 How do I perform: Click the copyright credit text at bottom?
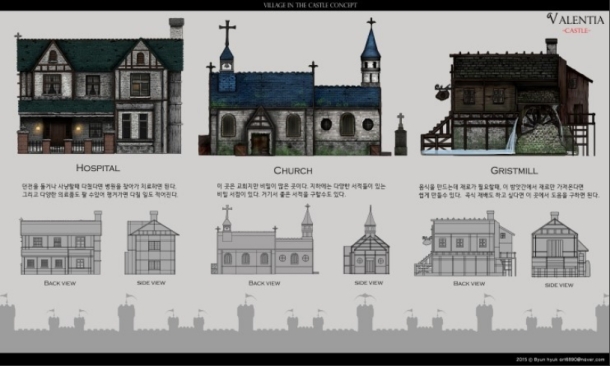[x=560, y=359]
